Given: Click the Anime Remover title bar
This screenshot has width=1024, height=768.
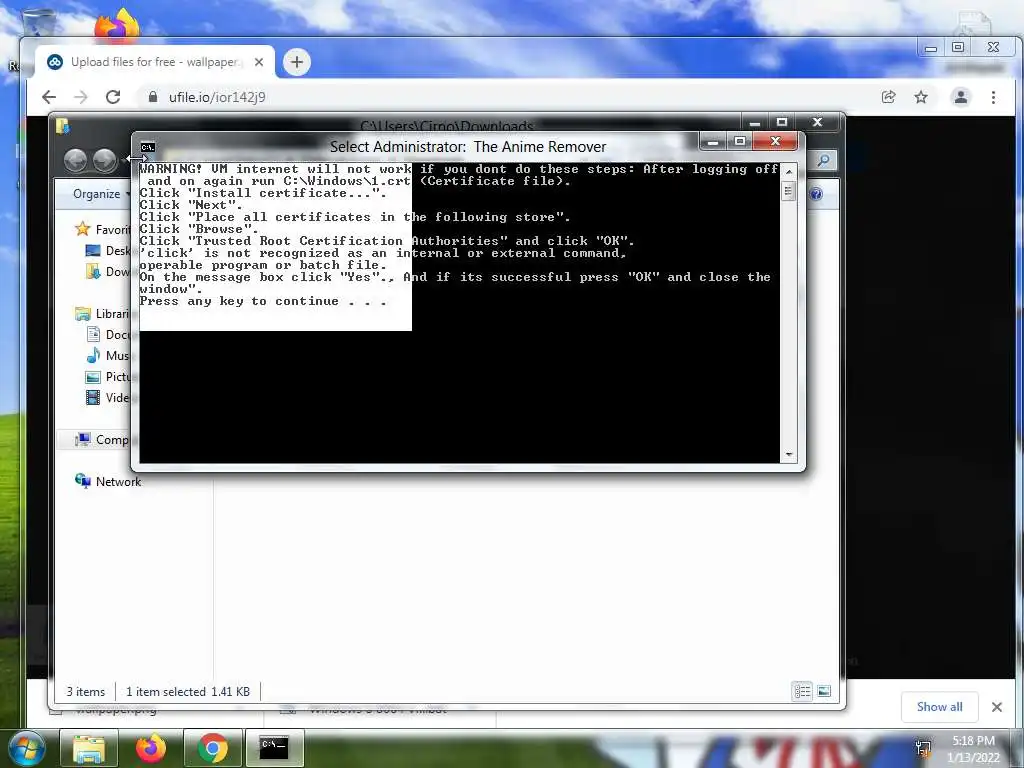Looking at the screenshot, I should (x=468, y=147).
